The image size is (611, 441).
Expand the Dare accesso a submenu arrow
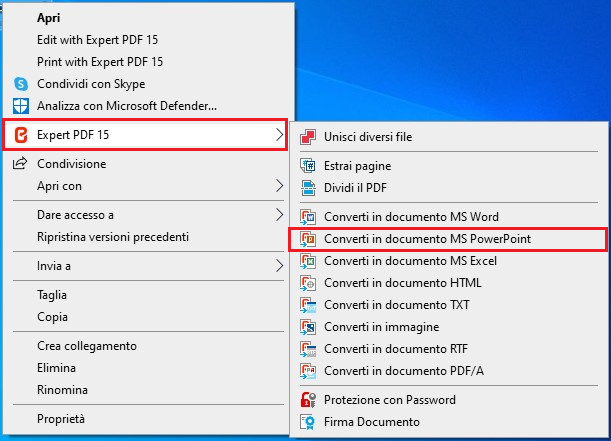coord(279,215)
